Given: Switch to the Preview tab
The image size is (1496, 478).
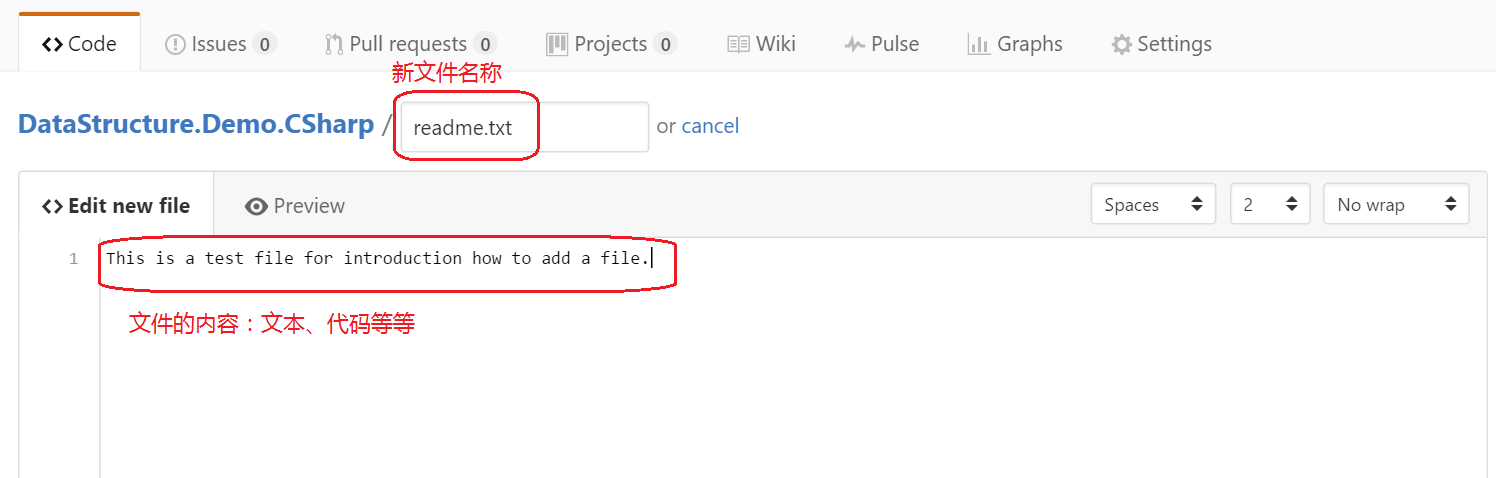Looking at the screenshot, I should [x=308, y=206].
